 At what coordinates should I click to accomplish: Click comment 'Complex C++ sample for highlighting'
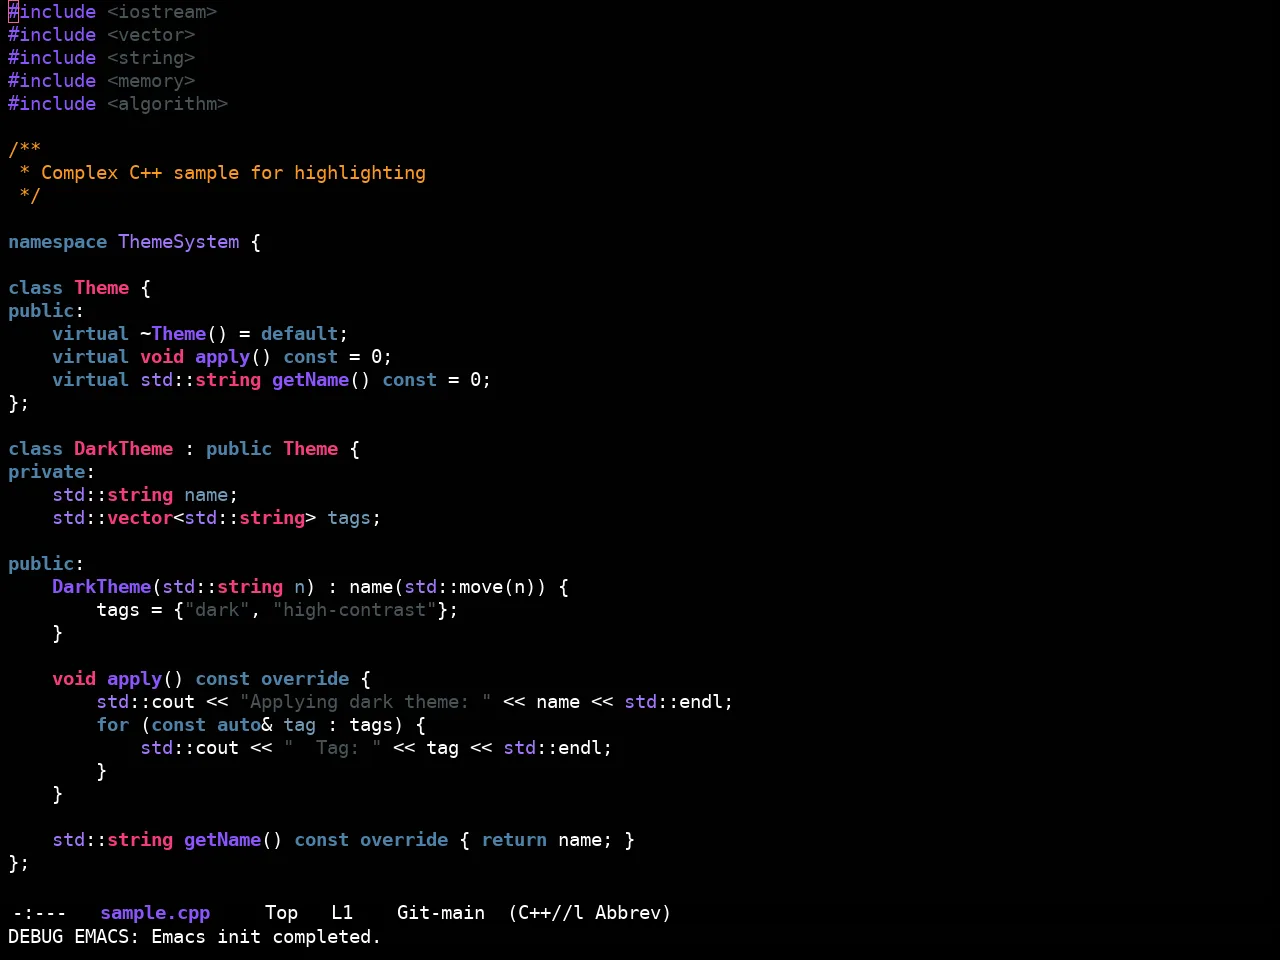233,173
